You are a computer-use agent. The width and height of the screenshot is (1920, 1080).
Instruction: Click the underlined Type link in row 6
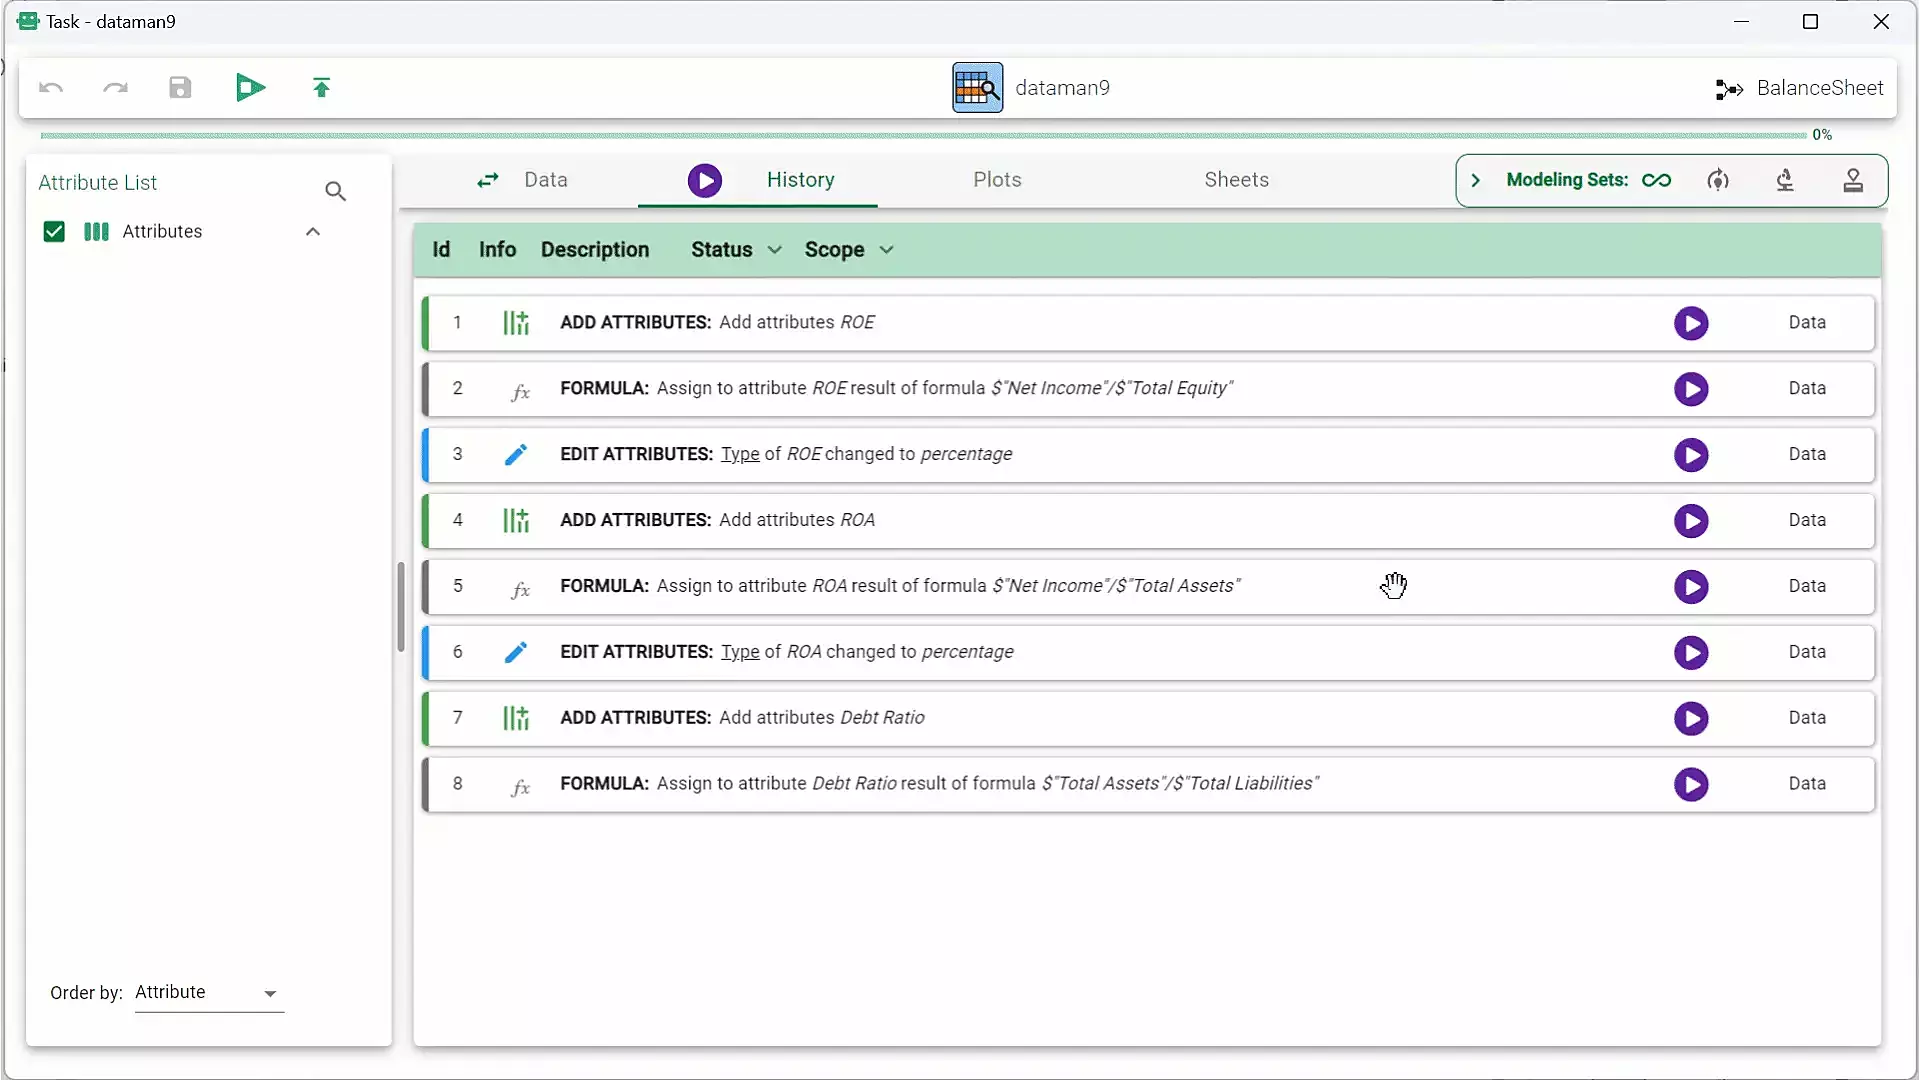click(740, 652)
